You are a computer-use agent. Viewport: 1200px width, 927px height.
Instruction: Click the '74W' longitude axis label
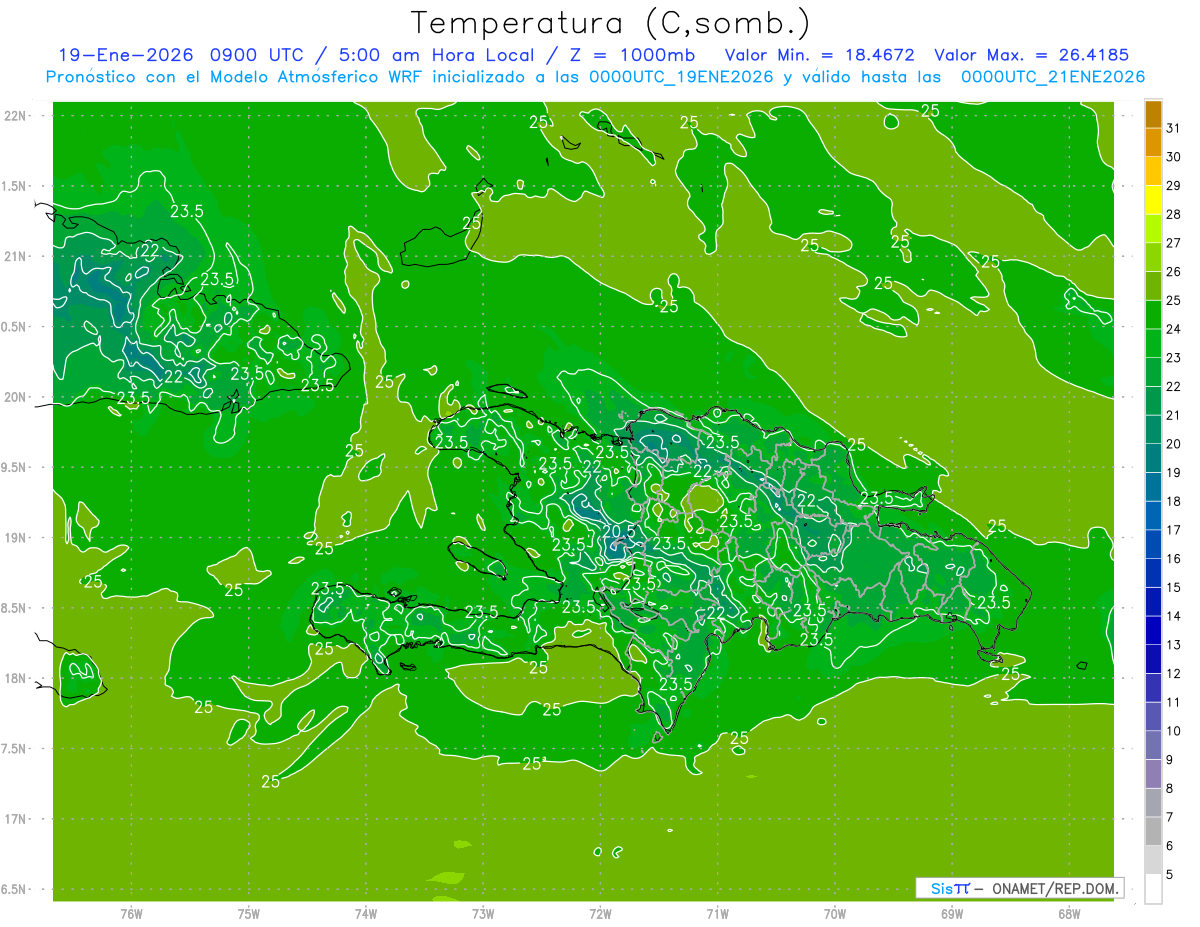pyautogui.click(x=366, y=914)
